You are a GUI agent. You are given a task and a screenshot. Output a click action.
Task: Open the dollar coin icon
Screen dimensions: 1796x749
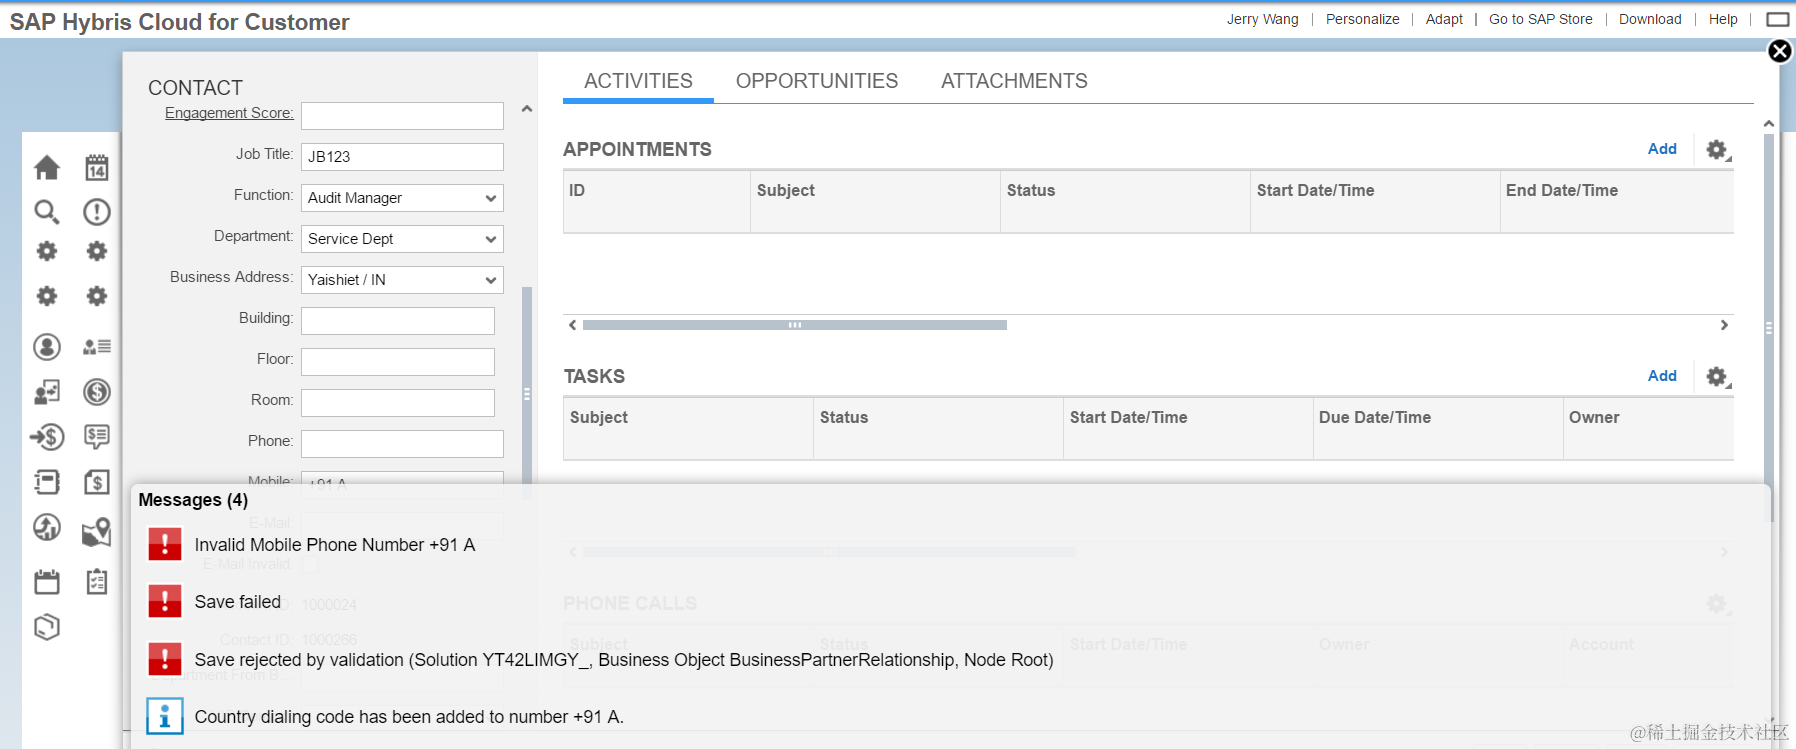[x=97, y=392]
